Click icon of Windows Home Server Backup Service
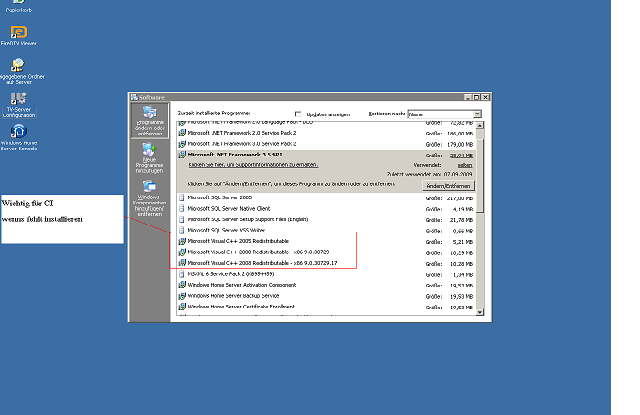 pyautogui.click(x=182, y=296)
